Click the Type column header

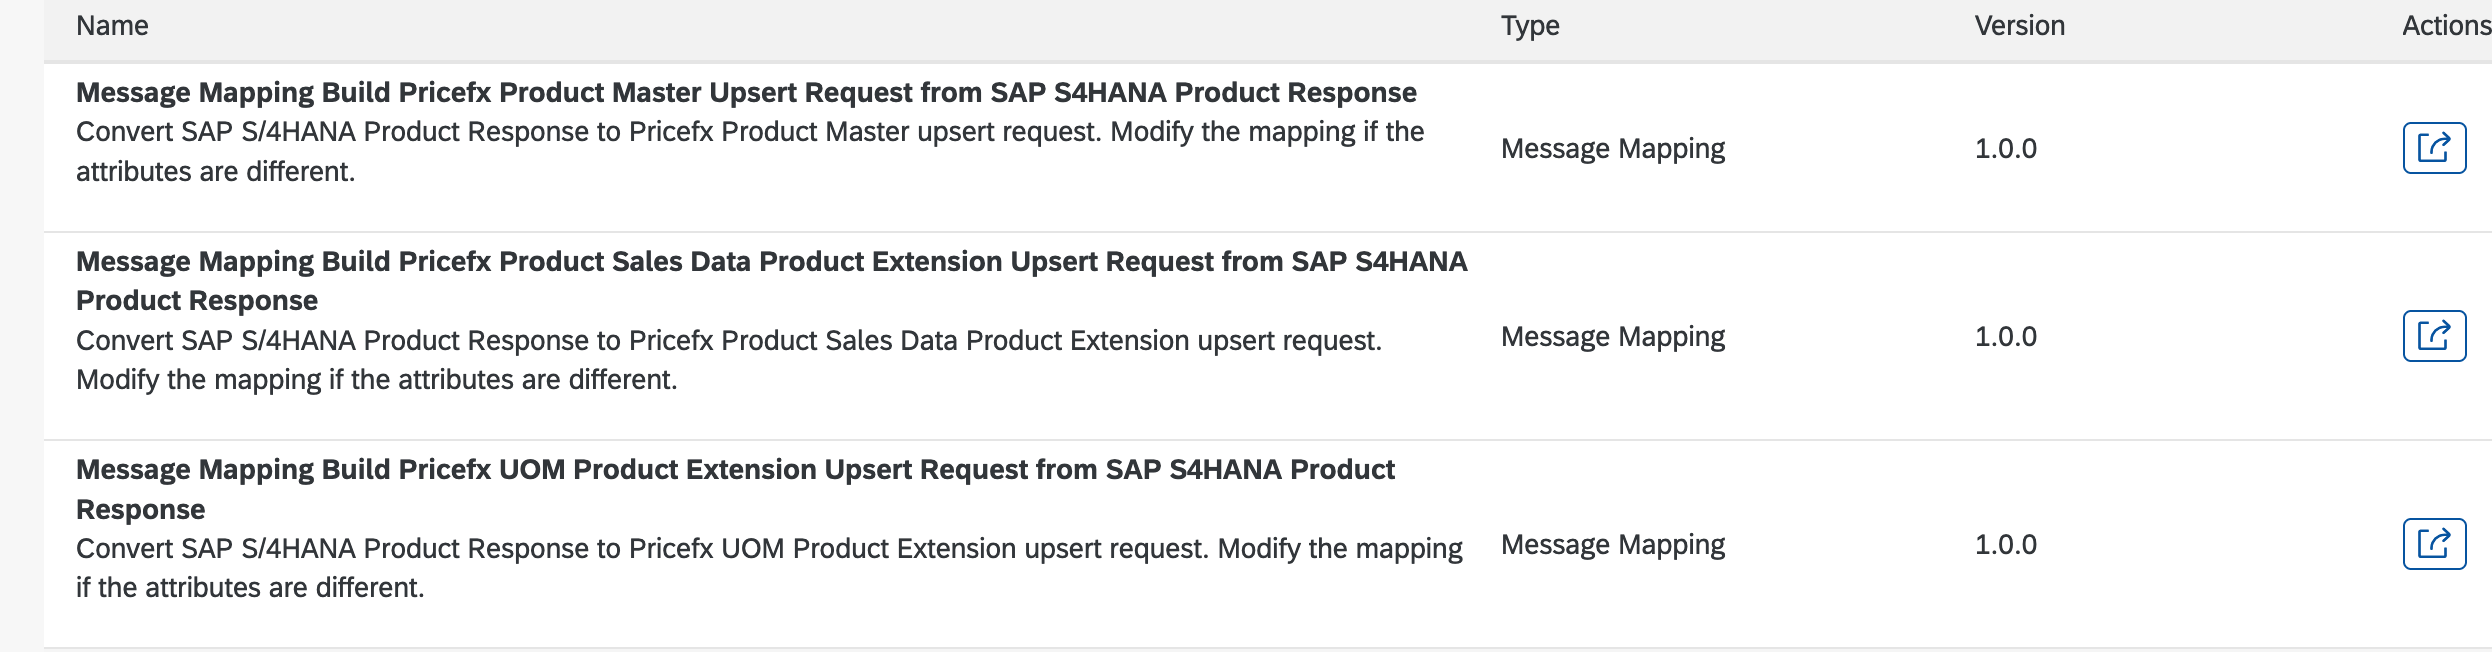[x=1529, y=26]
